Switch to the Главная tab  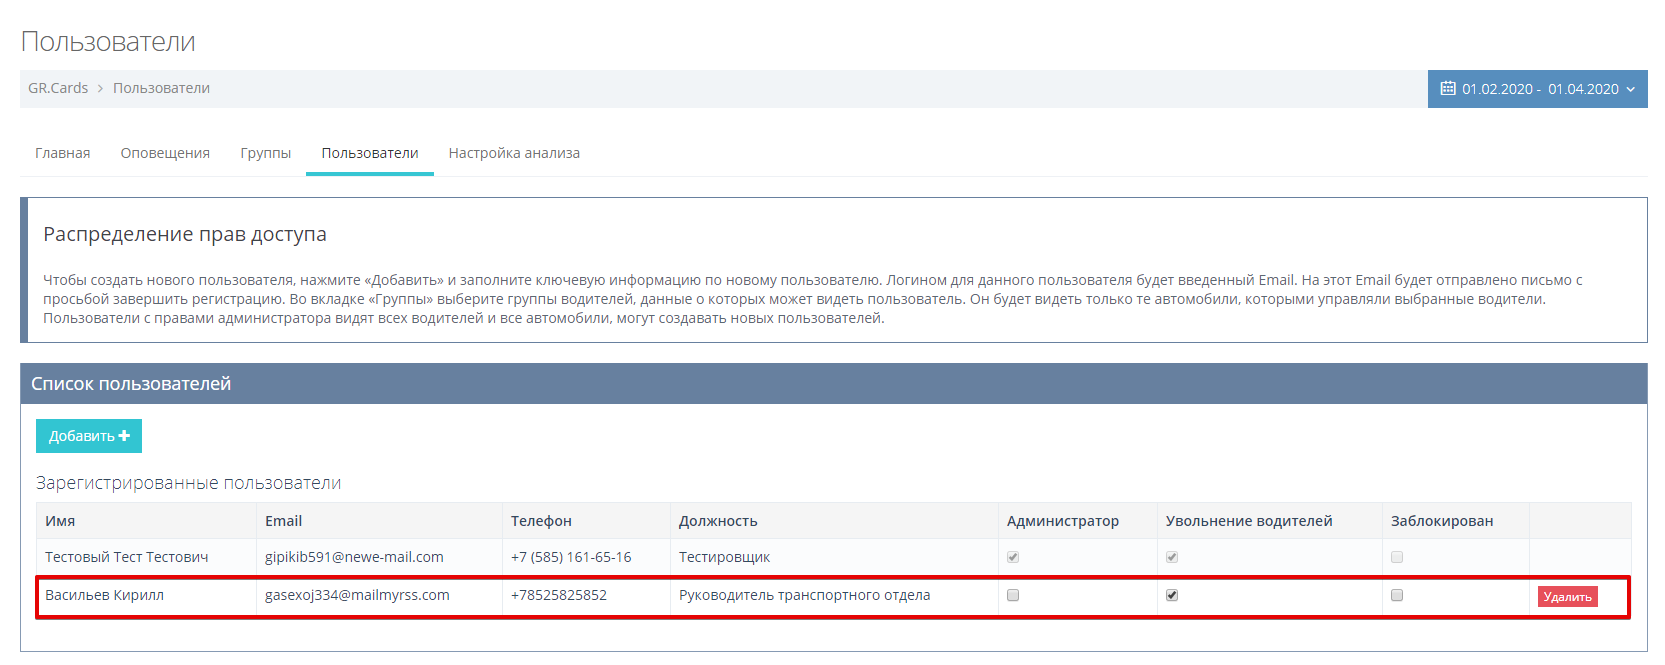point(63,153)
